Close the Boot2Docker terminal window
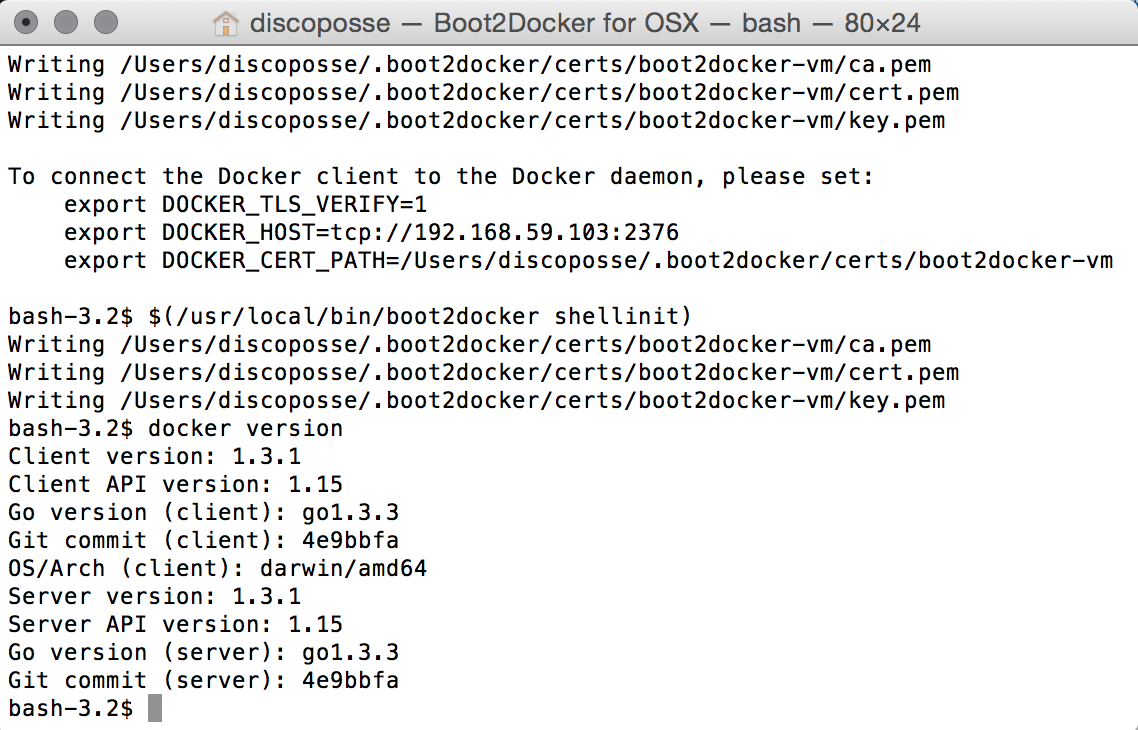This screenshot has width=1138, height=730. [x=28, y=21]
